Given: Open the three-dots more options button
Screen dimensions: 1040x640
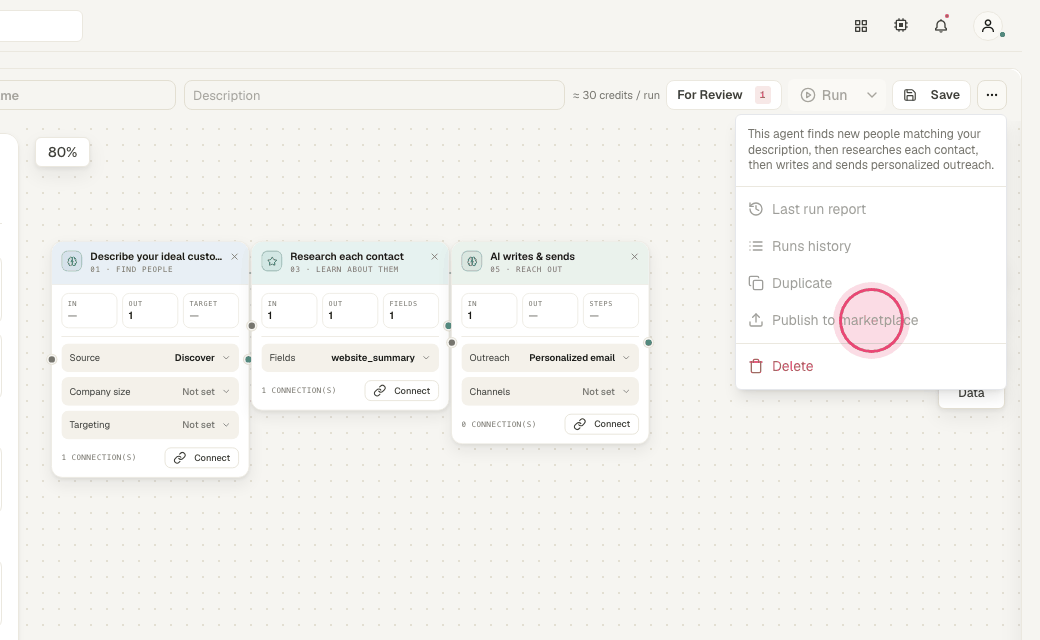Looking at the screenshot, I should coord(992,95).
